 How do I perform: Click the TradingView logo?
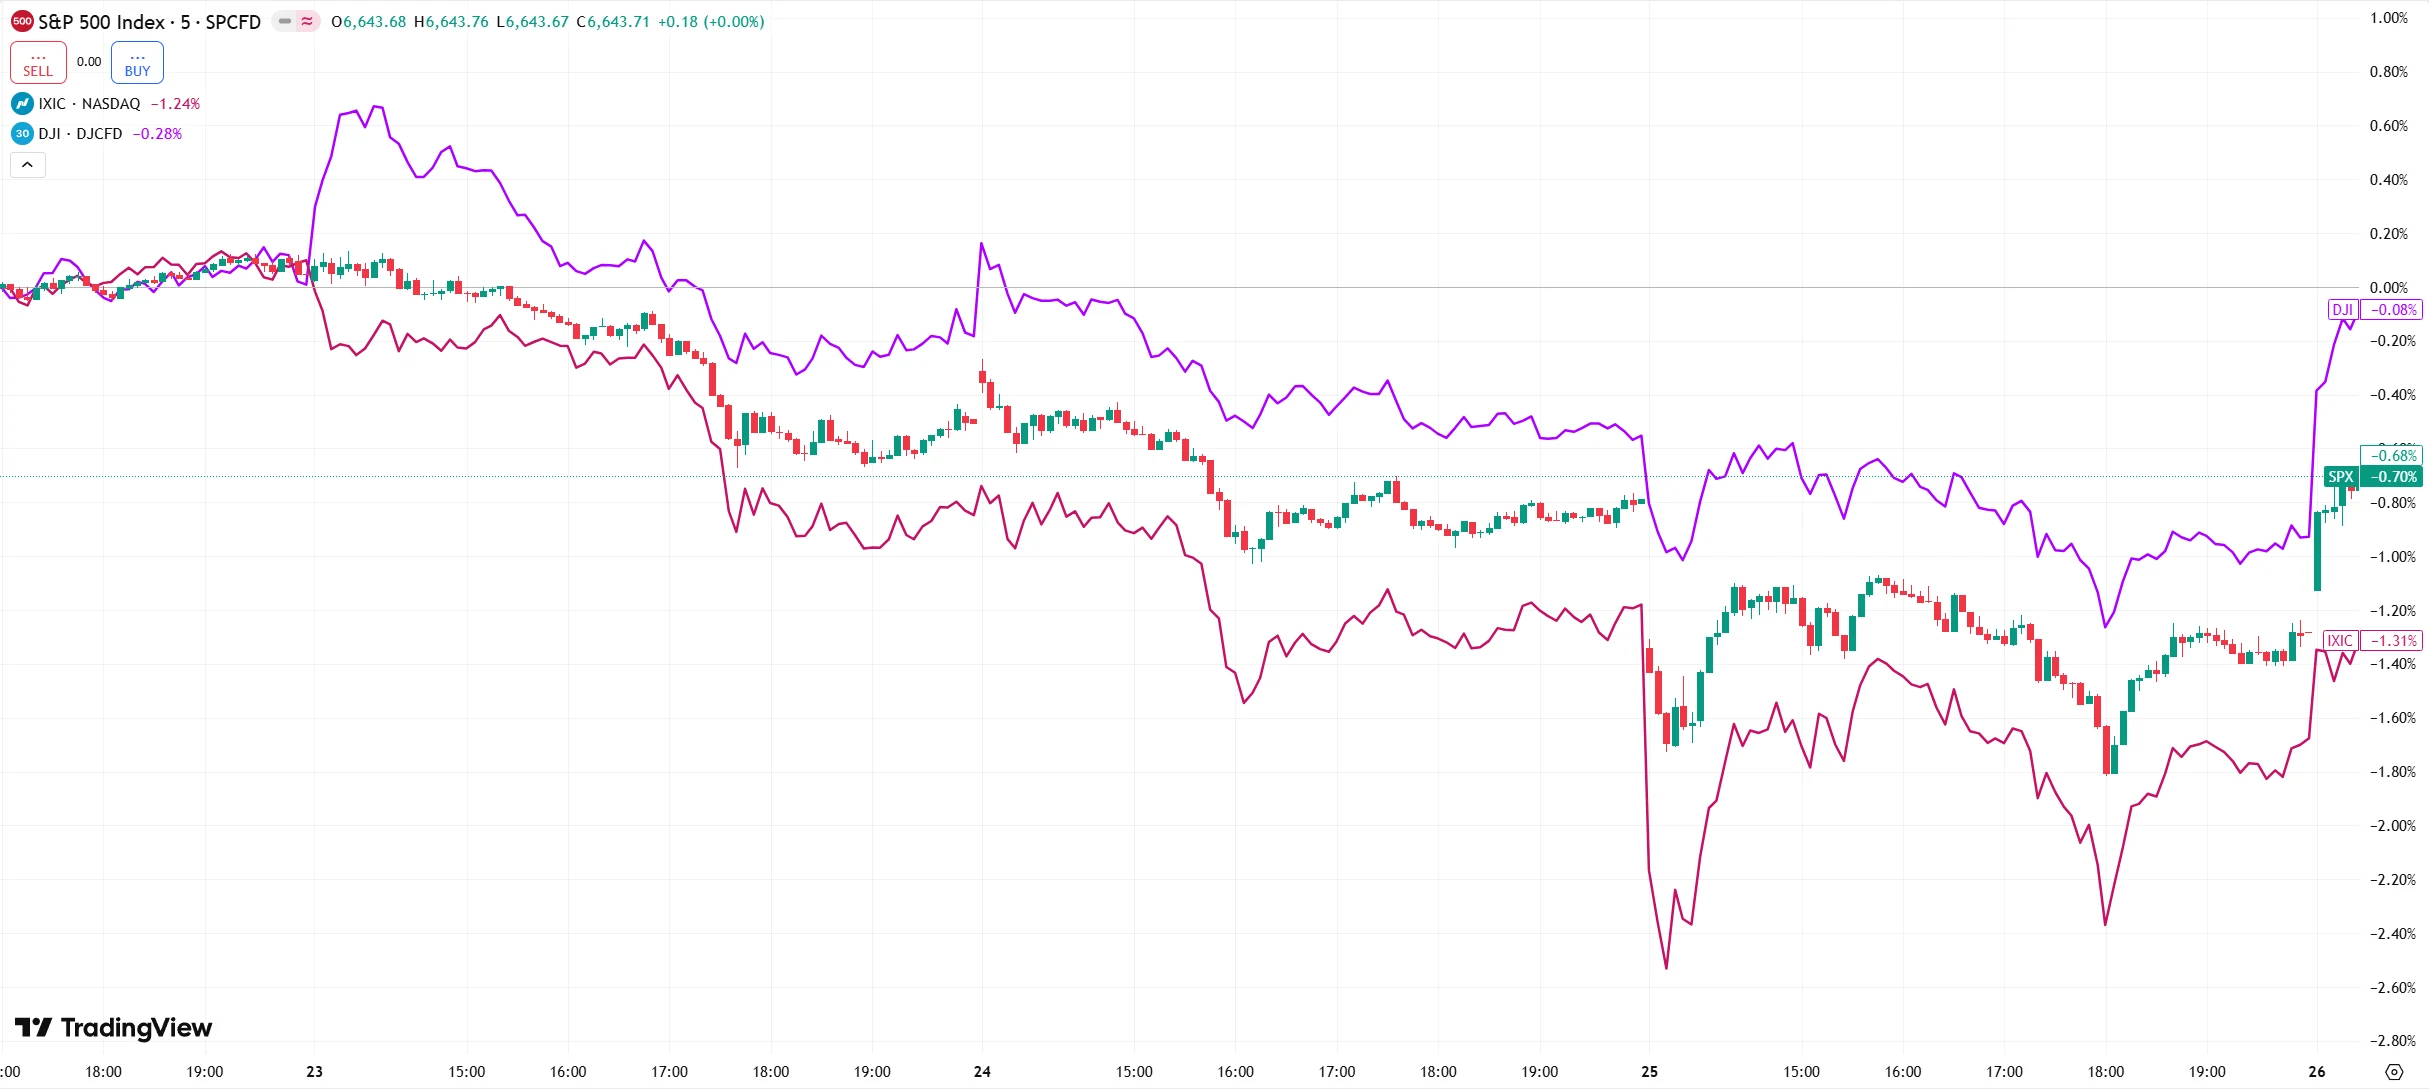(x=113, y=1028)
